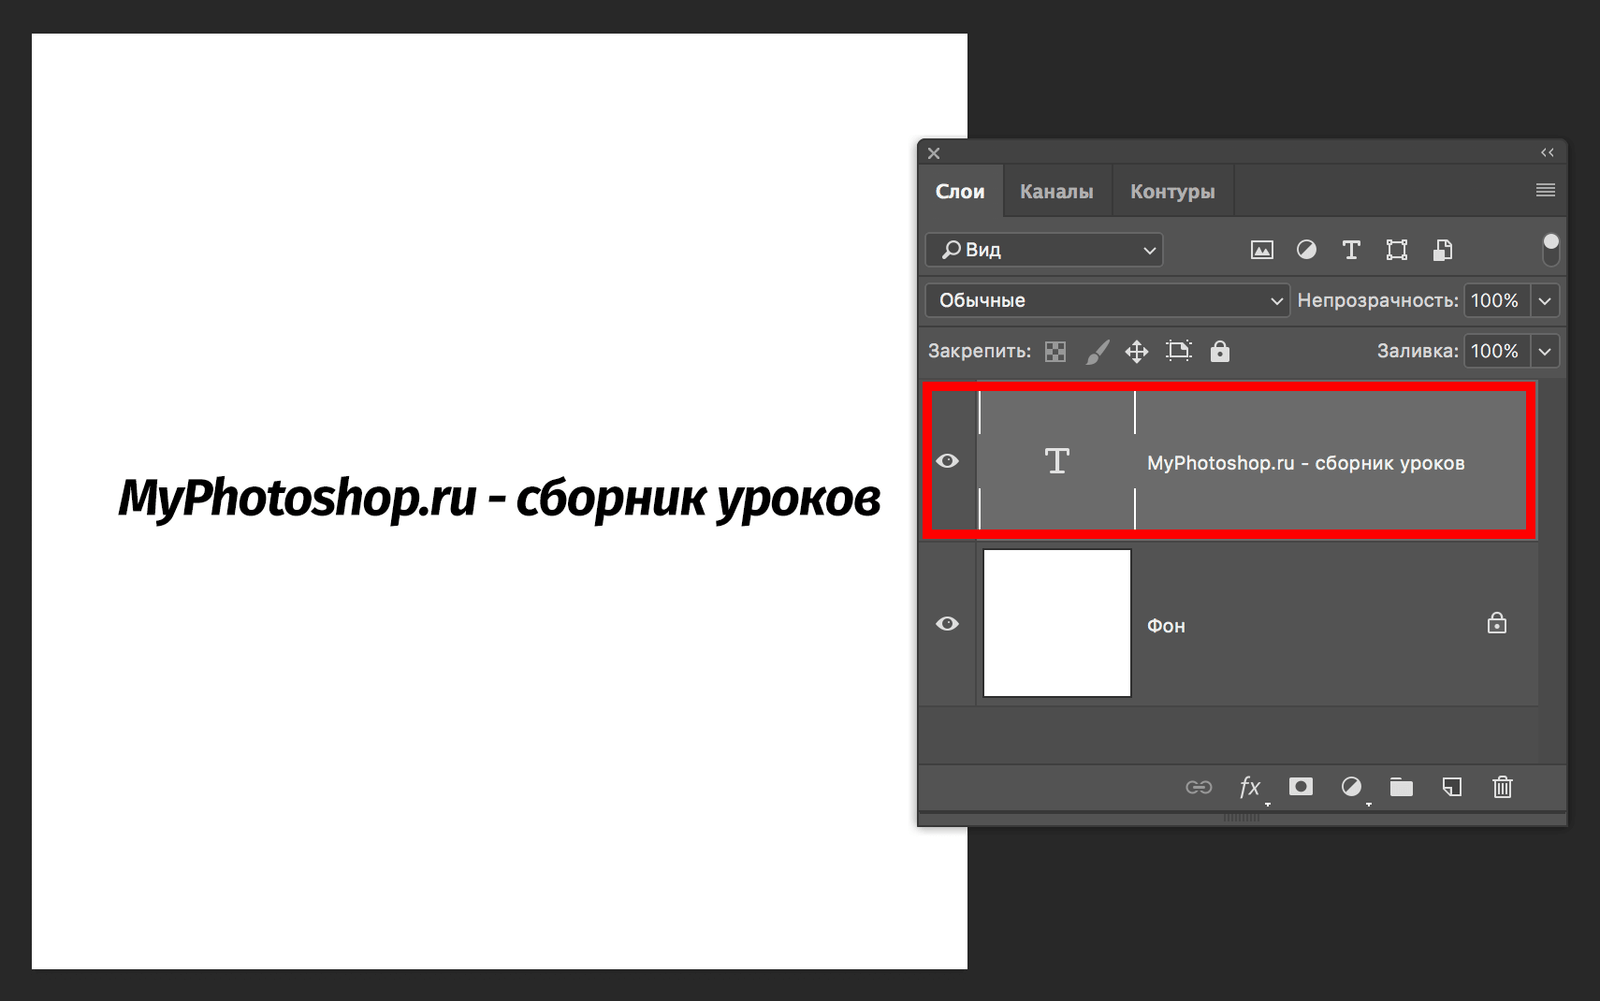1600x1001 pixels.
Task: Hide the Фон background layer
Action: [x=947, y=624]
